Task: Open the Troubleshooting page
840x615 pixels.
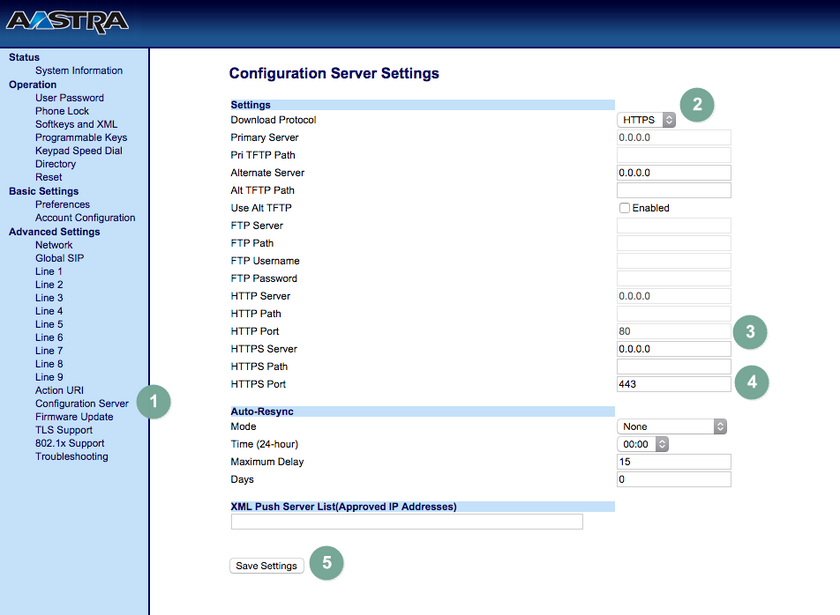Action: [x=71, y=456]
